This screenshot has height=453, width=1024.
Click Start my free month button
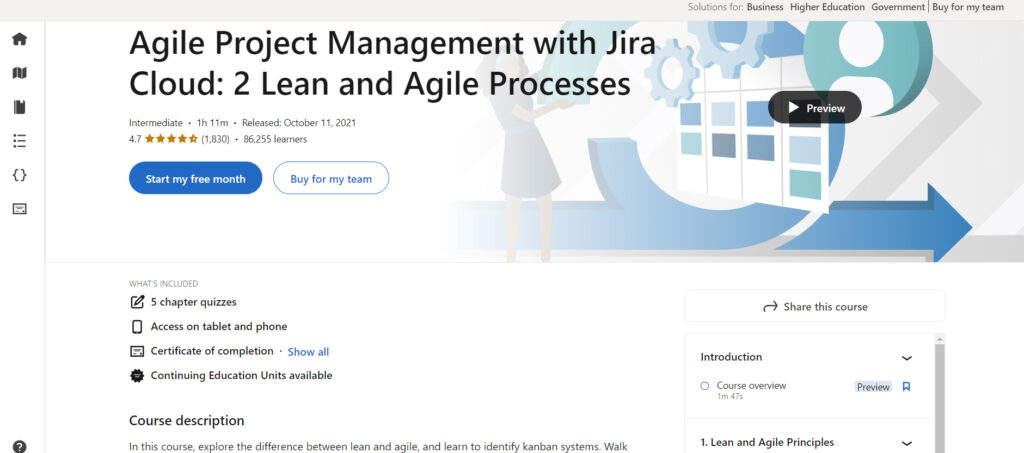click(195, 179)
